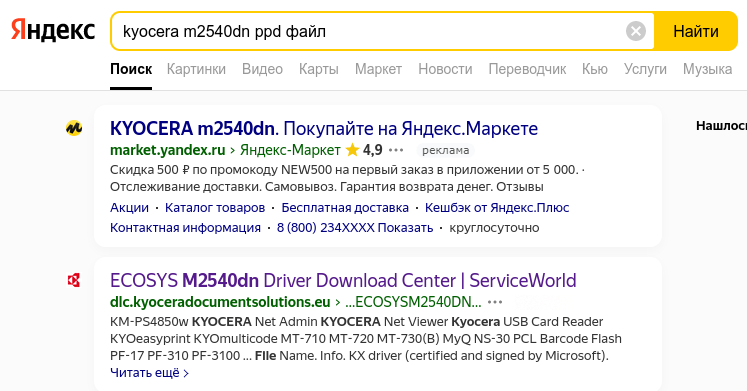The height and width of the screenshot is (391, 747).
Task: Show the full 8 (800) 234XXXX phone number
Action: coord(355,228)
